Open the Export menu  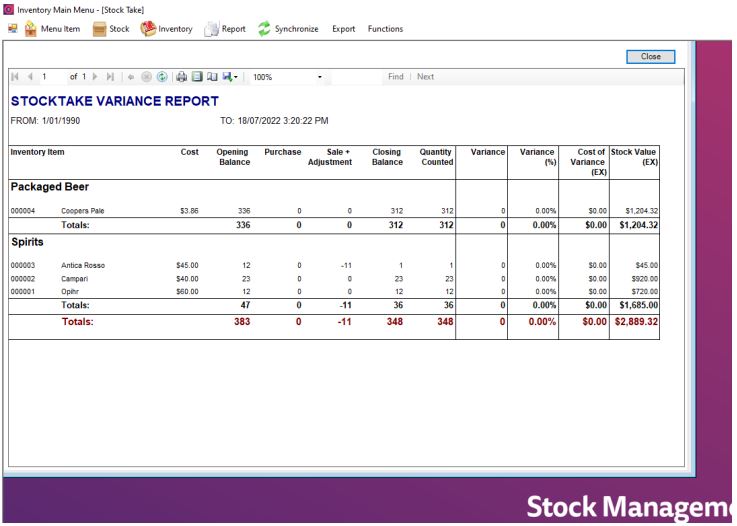[x=343, y=29]
